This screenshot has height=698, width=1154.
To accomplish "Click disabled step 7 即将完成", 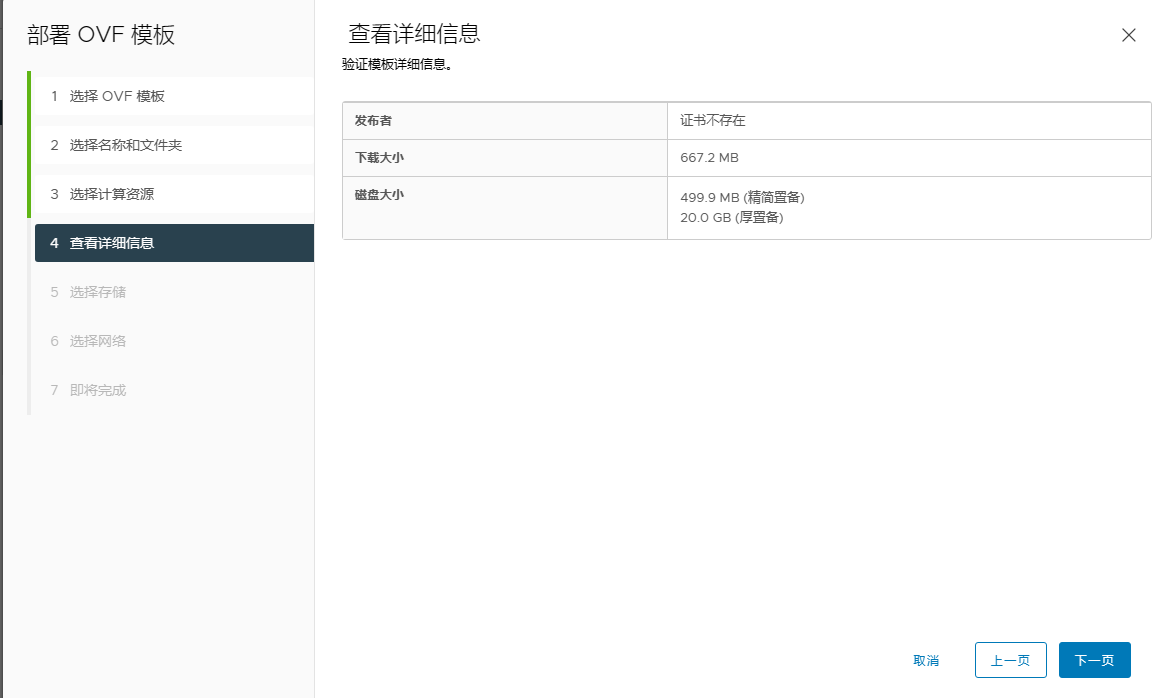I will 97,390.
